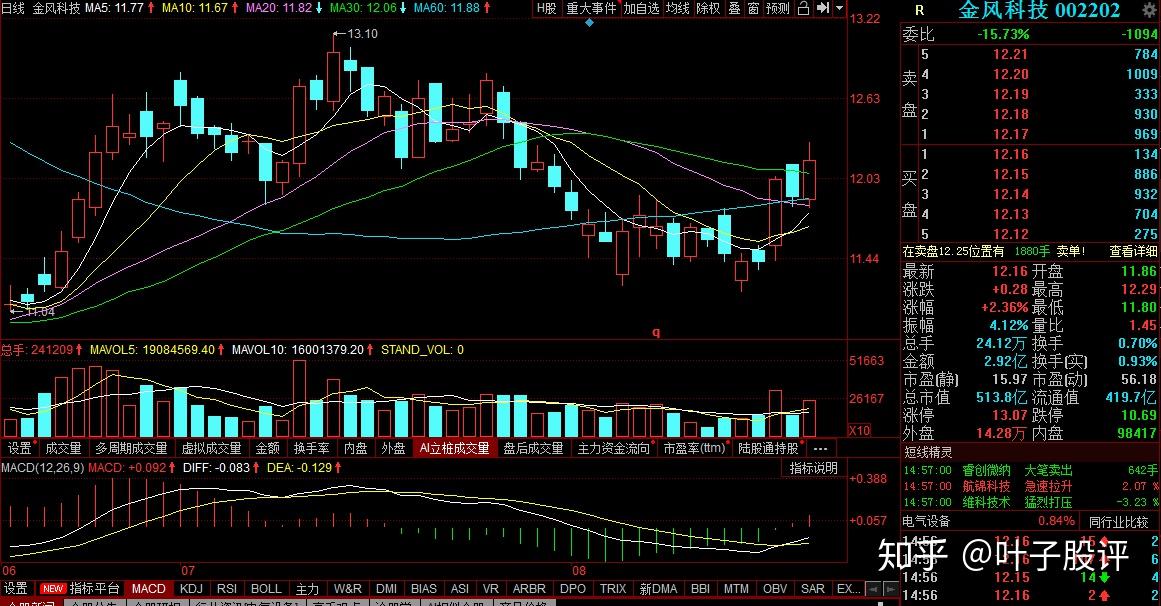Open the 重大事件 major events button

coord(591,8)
